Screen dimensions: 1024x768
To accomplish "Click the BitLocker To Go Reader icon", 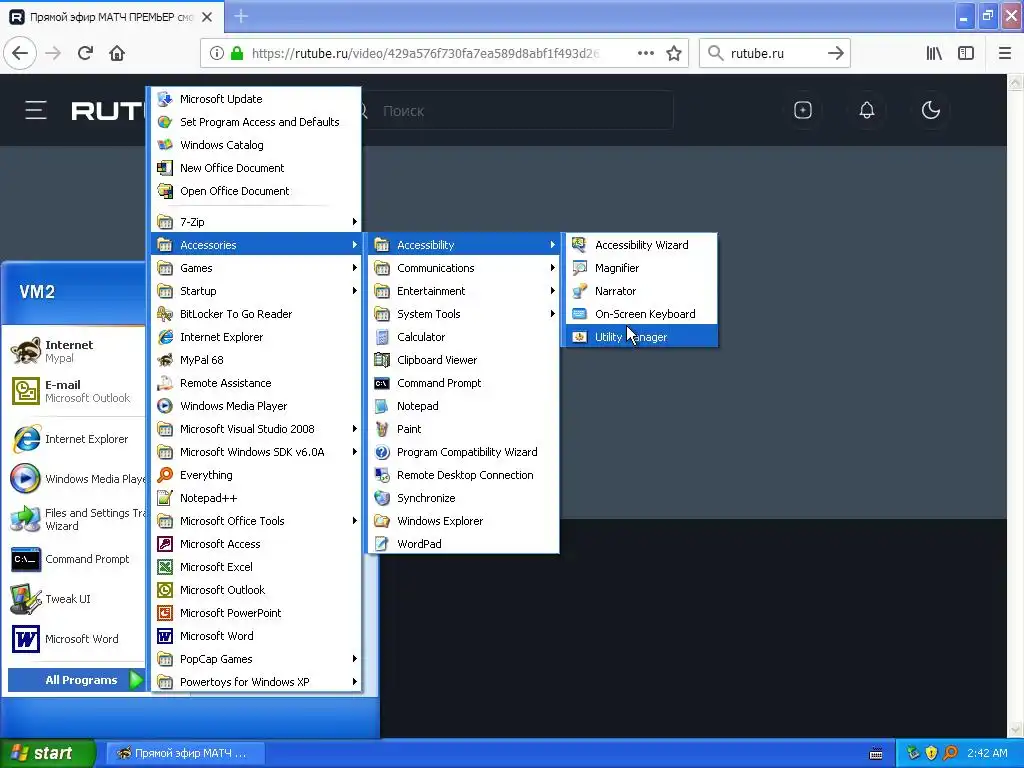I will (x=165, y=314).
